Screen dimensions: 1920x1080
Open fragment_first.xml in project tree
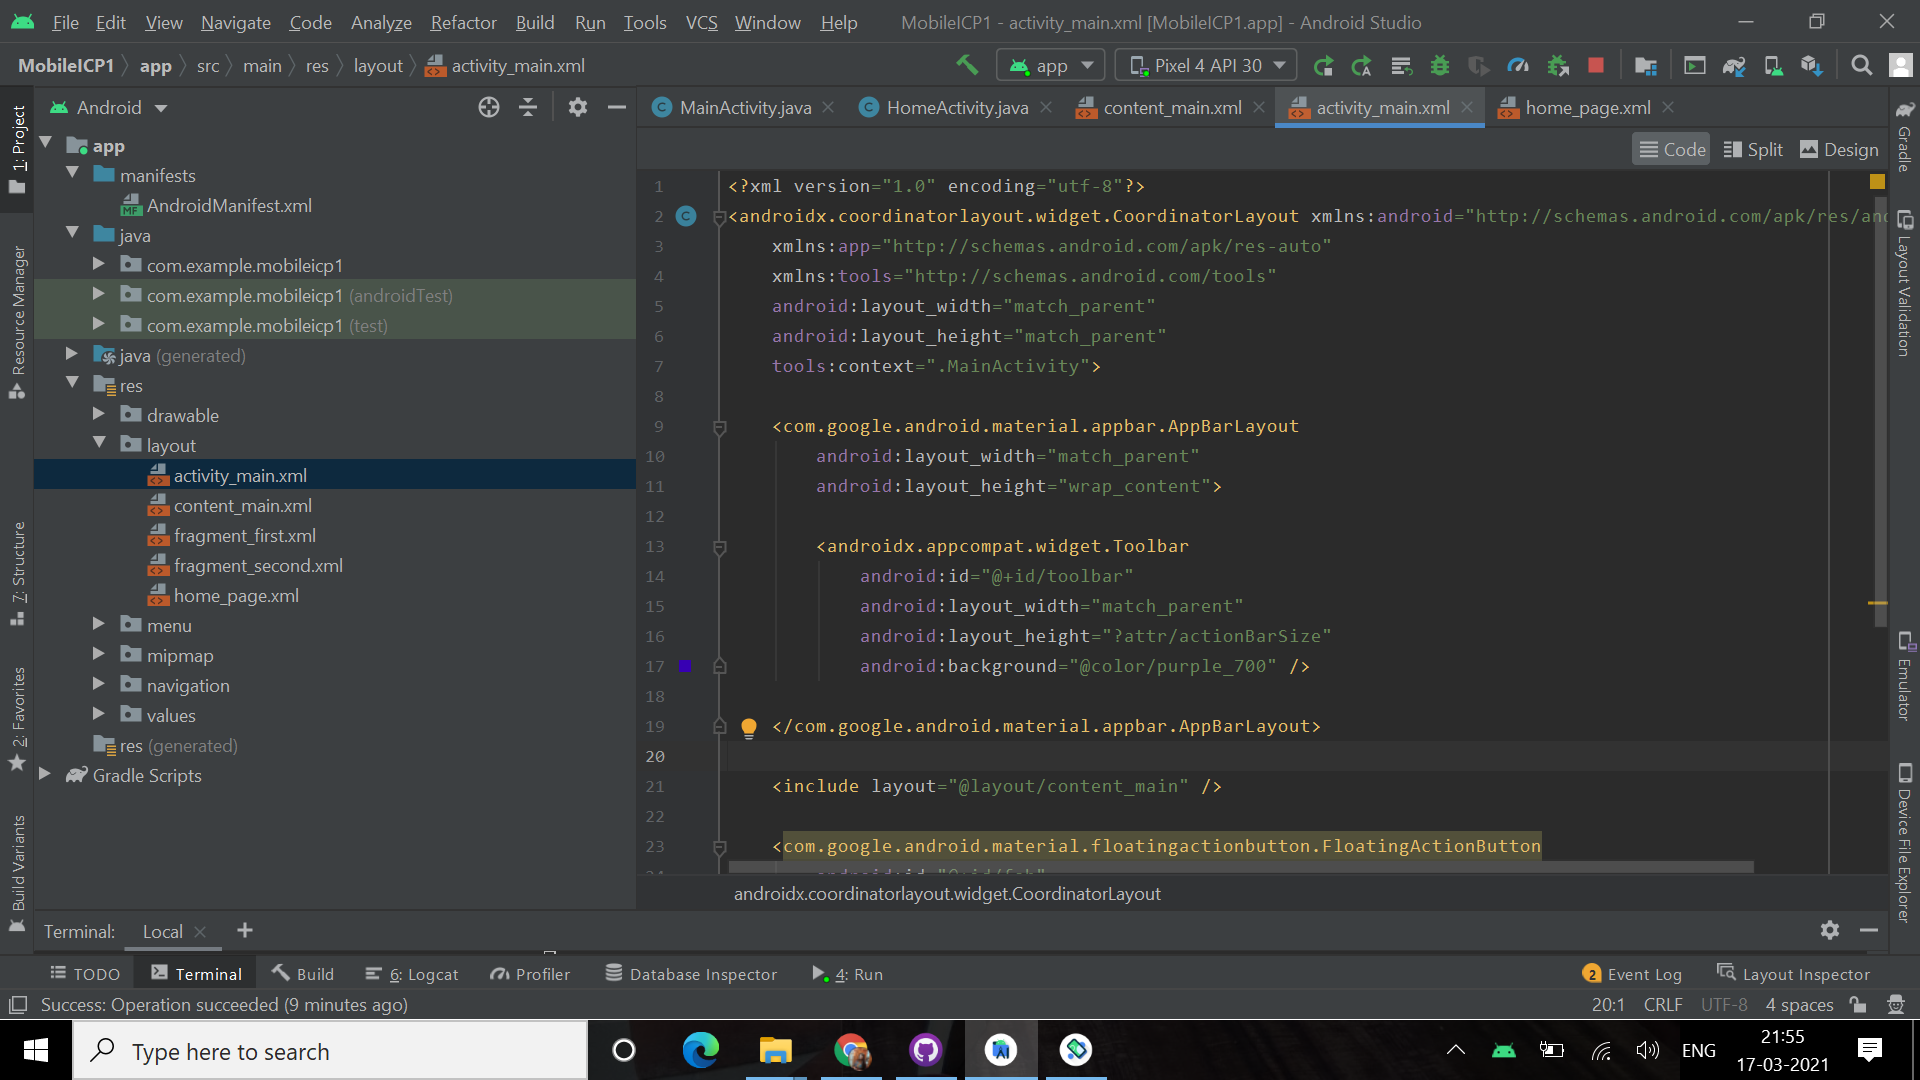coord(244,536)
